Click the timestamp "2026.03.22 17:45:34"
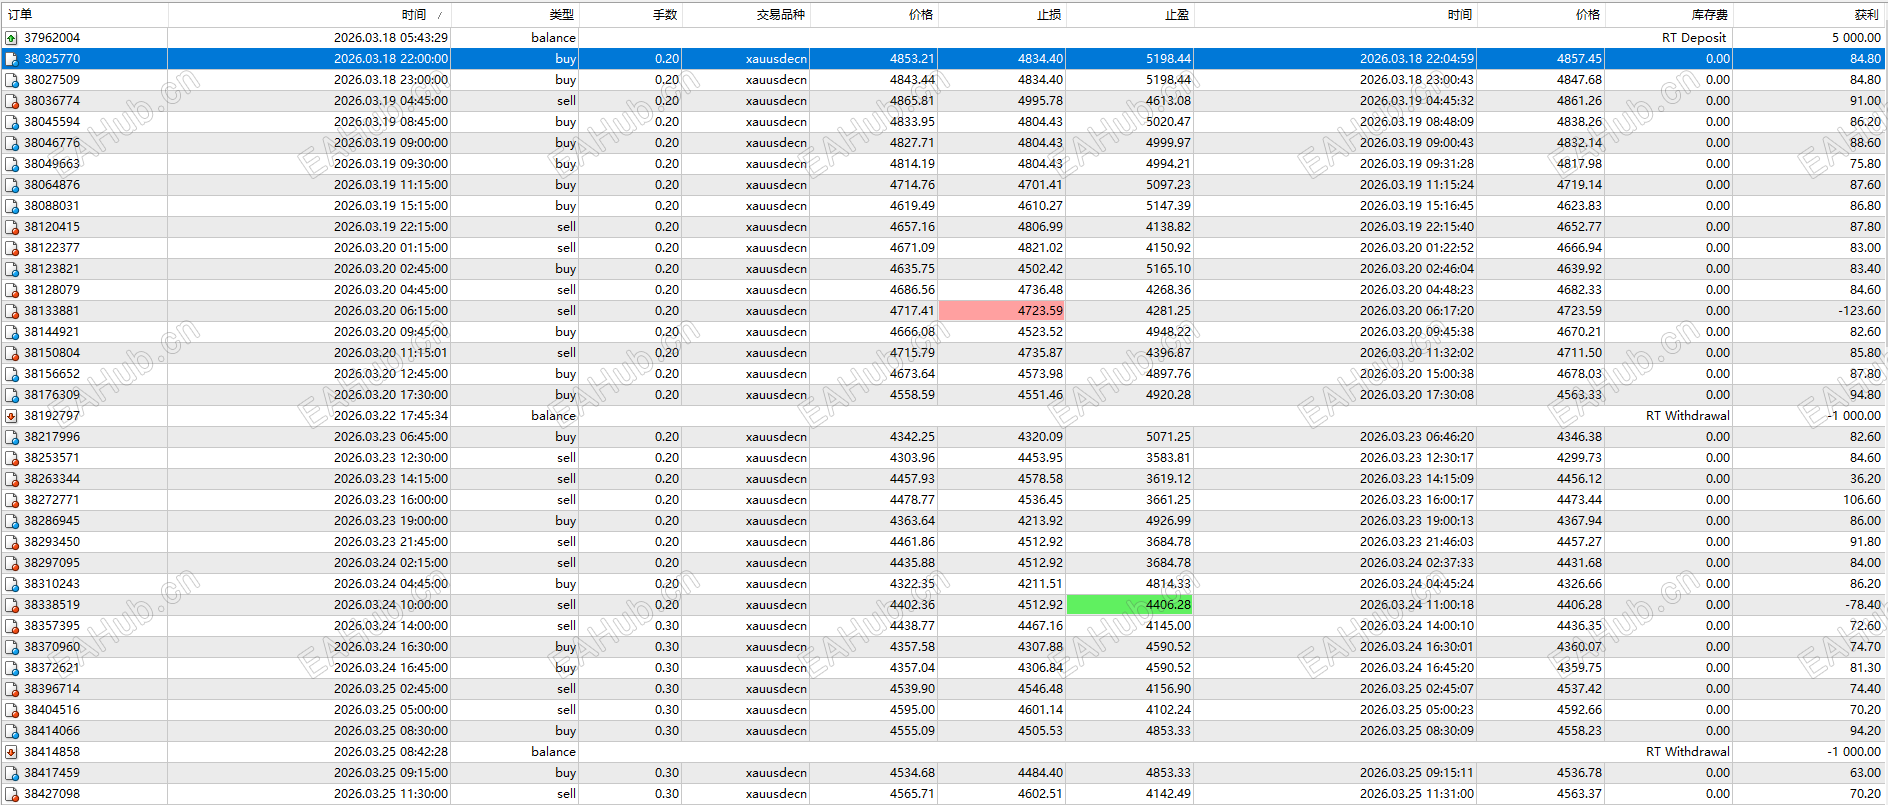The width and height of the screenshot is (1888, 805). (391, 416)
